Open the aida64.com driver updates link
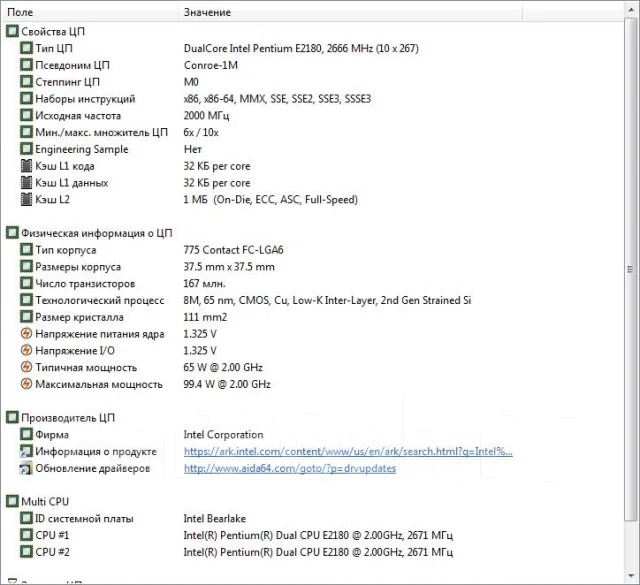This screenshot has height=585, width=640. point(290,468)
